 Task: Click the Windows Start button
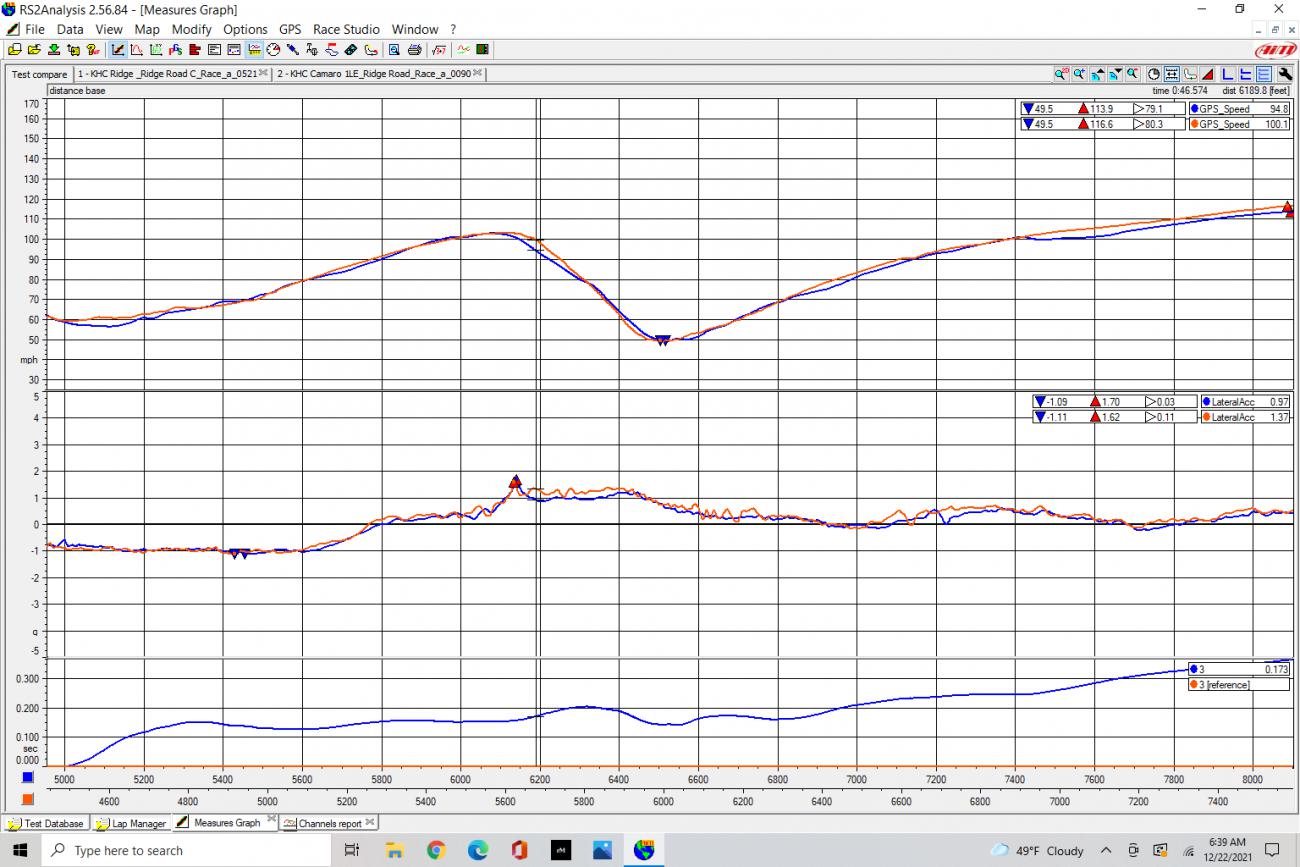click(x=20, y=850)
